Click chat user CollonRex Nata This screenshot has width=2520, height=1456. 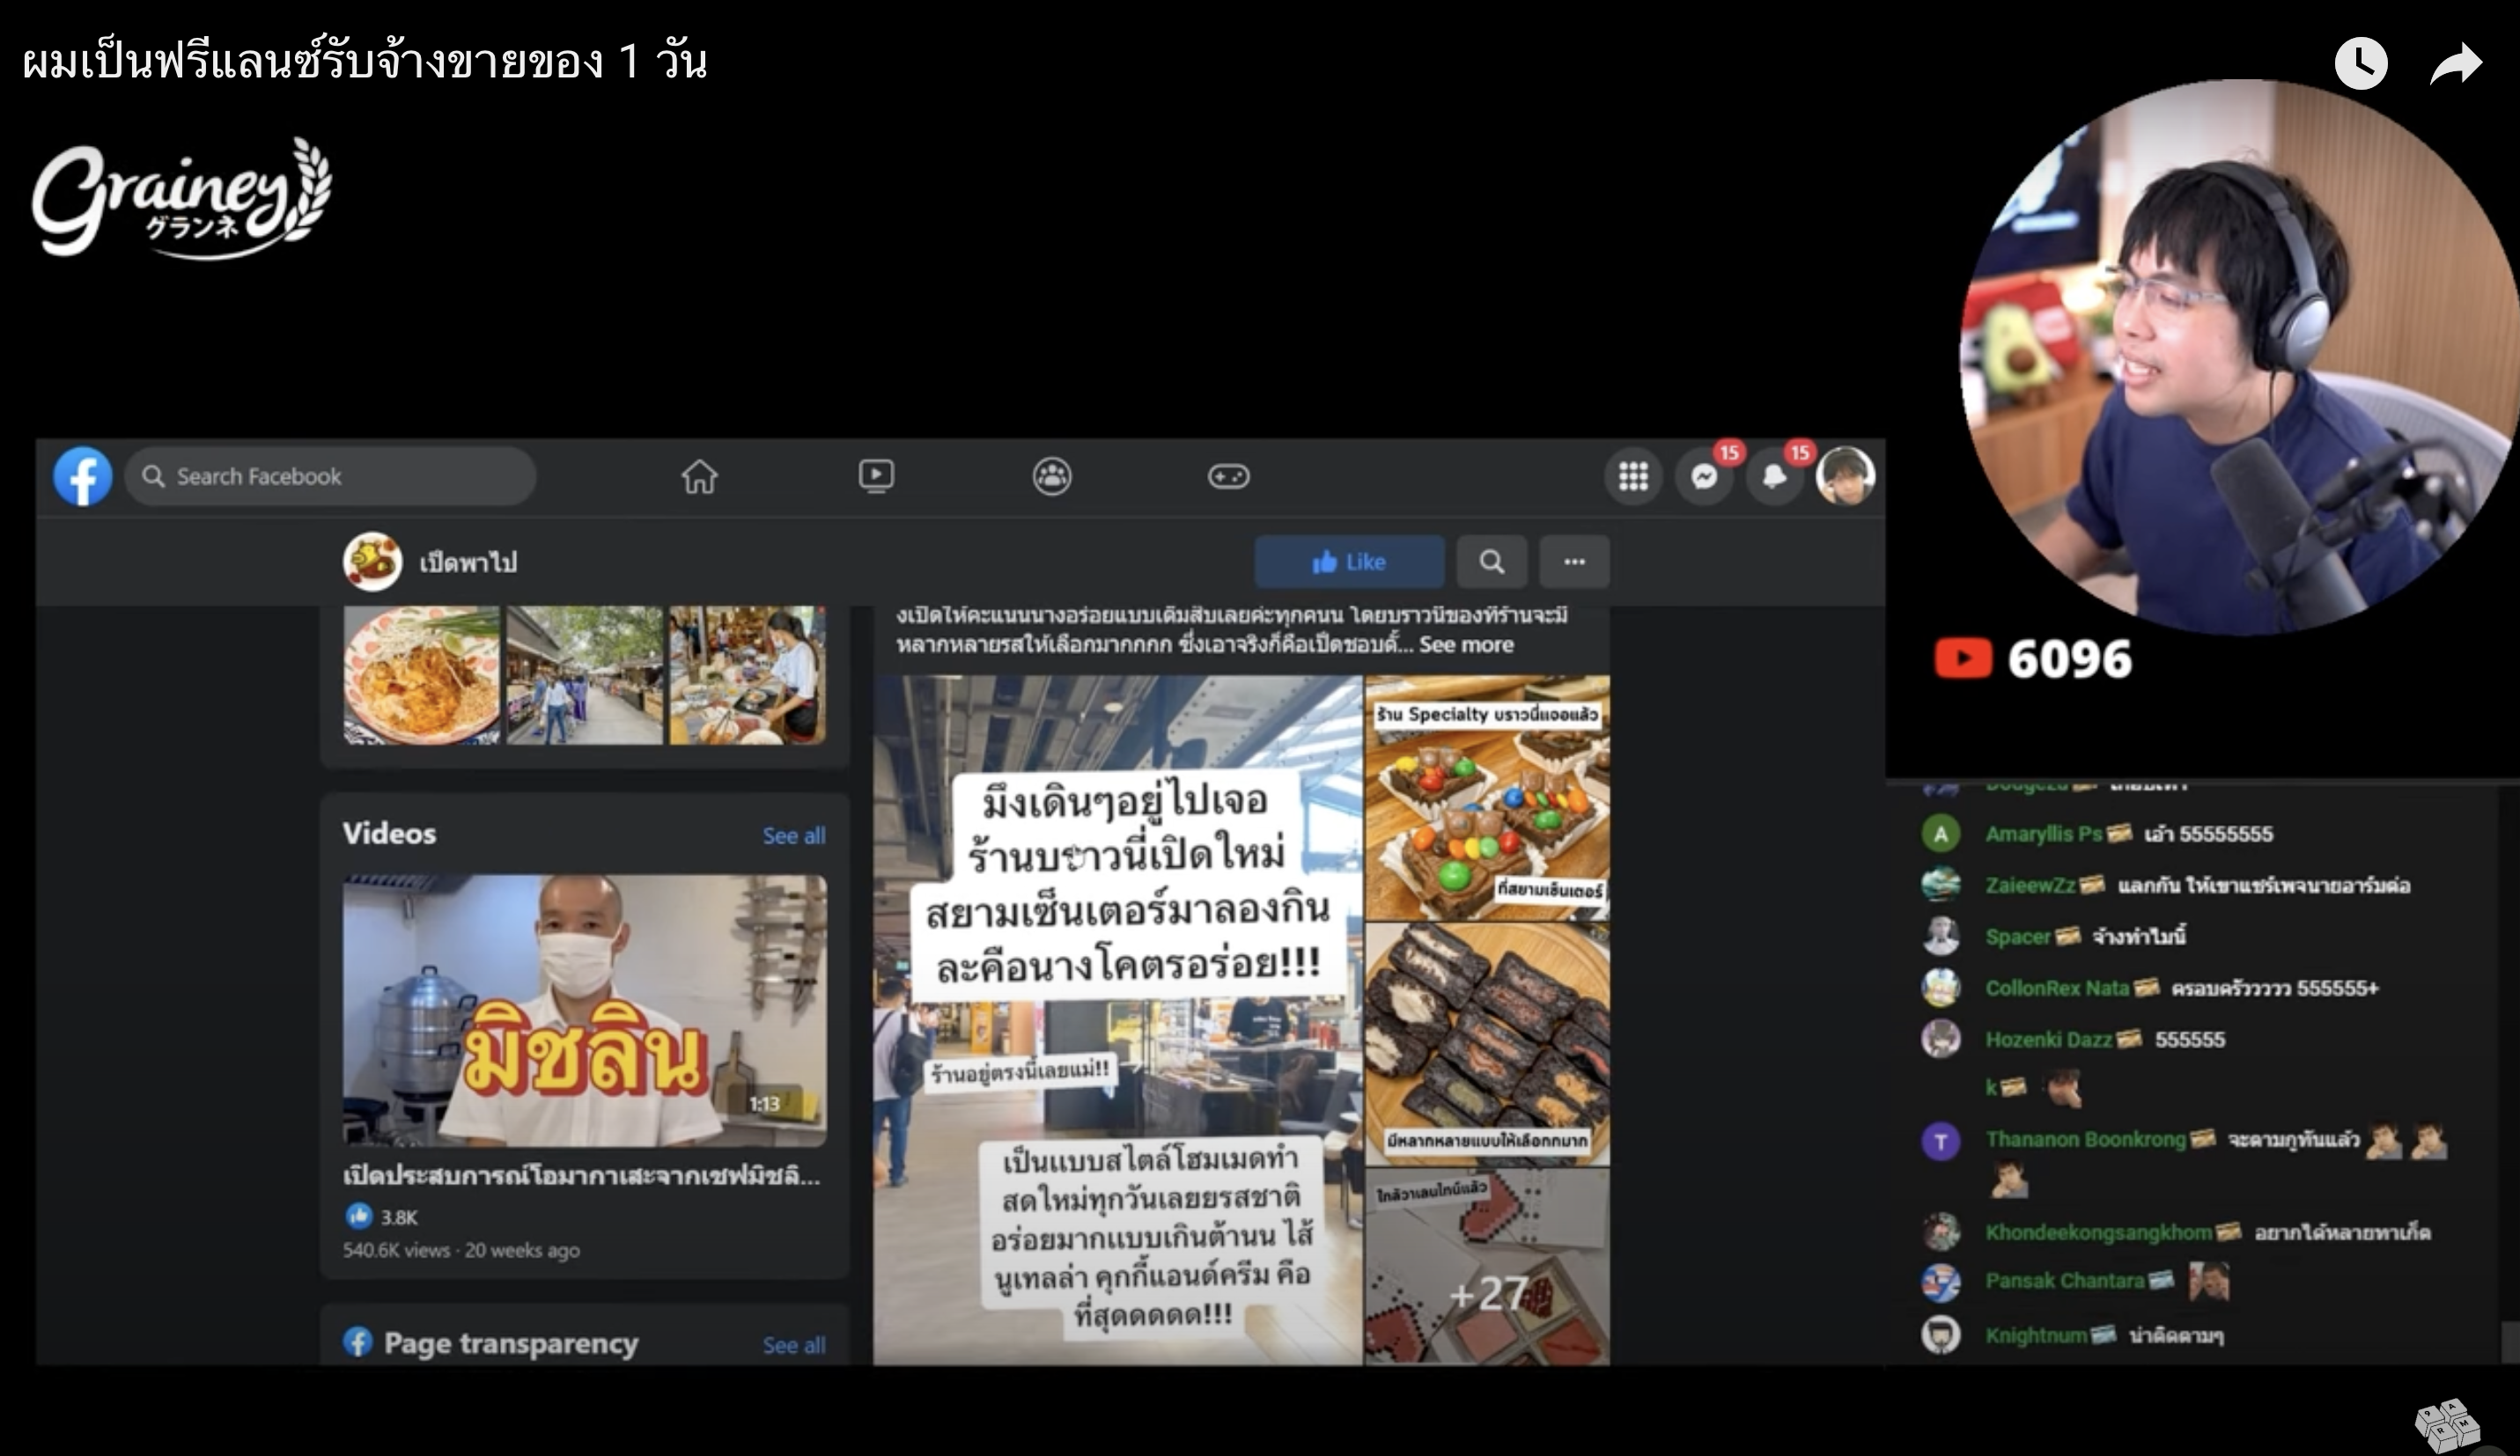click(2057, 988)
